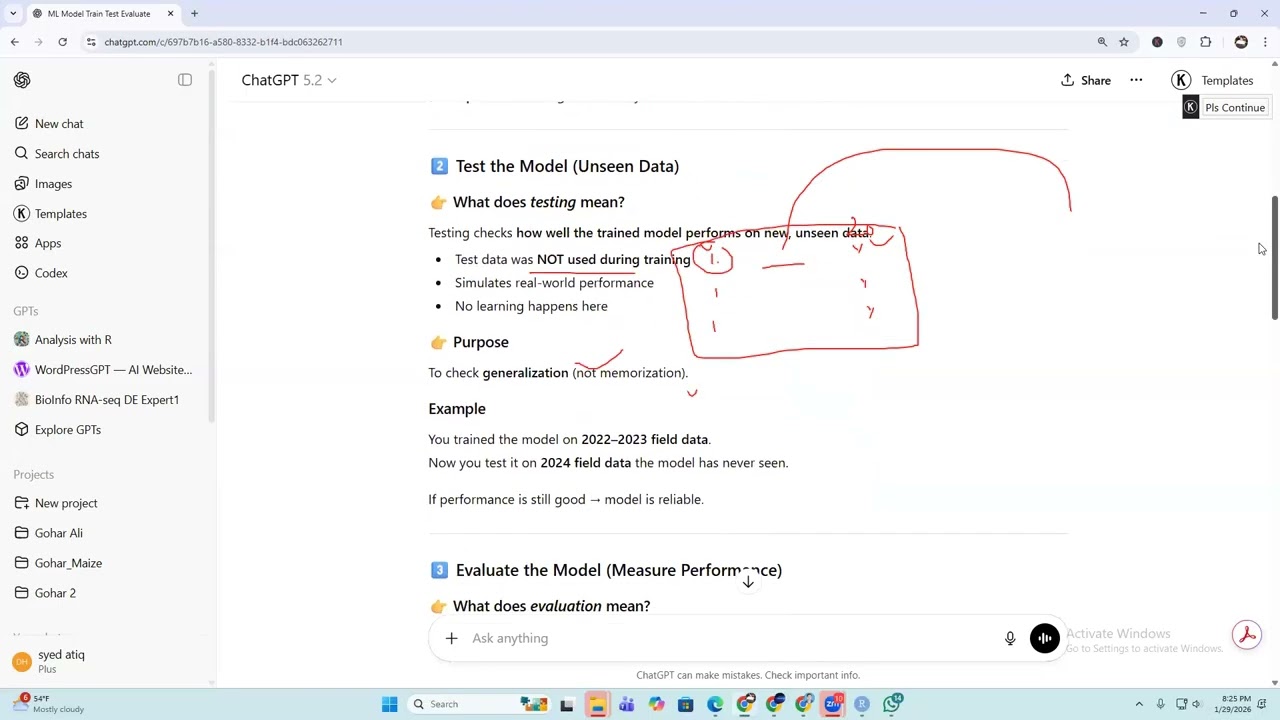Open the Analysis with R GPT
Image resolution: width=1280 pixels, height=720 pixels.
(x=73, y=340)
